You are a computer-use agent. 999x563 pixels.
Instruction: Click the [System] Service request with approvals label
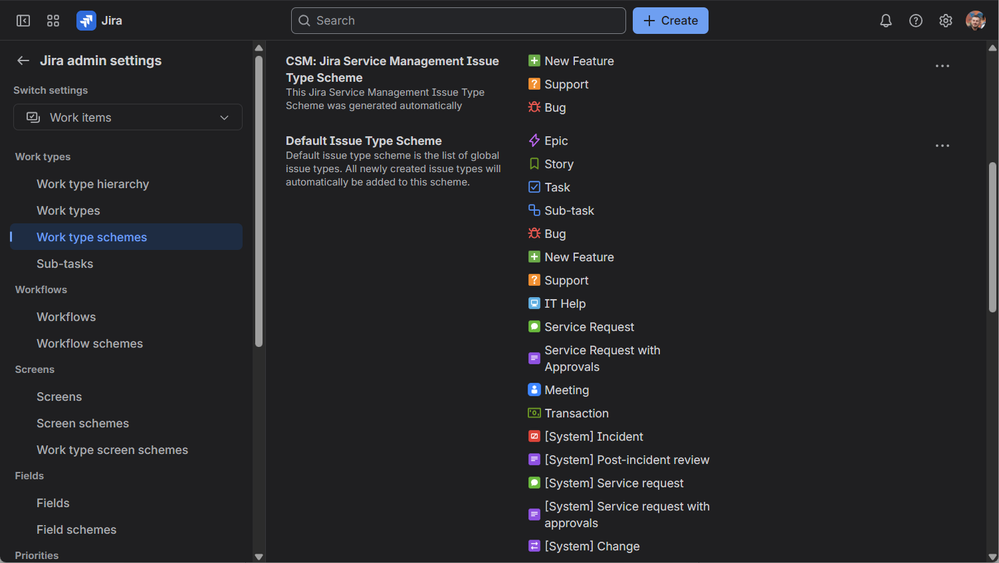coord(626,515)
